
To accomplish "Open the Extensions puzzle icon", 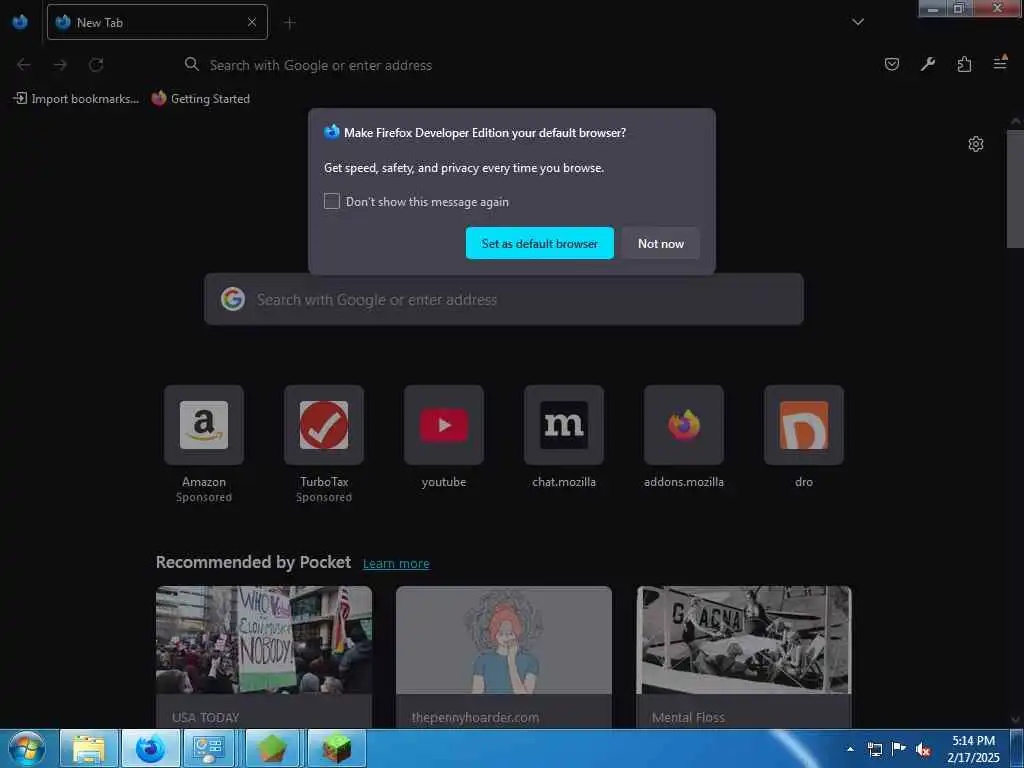I will pyautogui.click(x=964, y=64).
